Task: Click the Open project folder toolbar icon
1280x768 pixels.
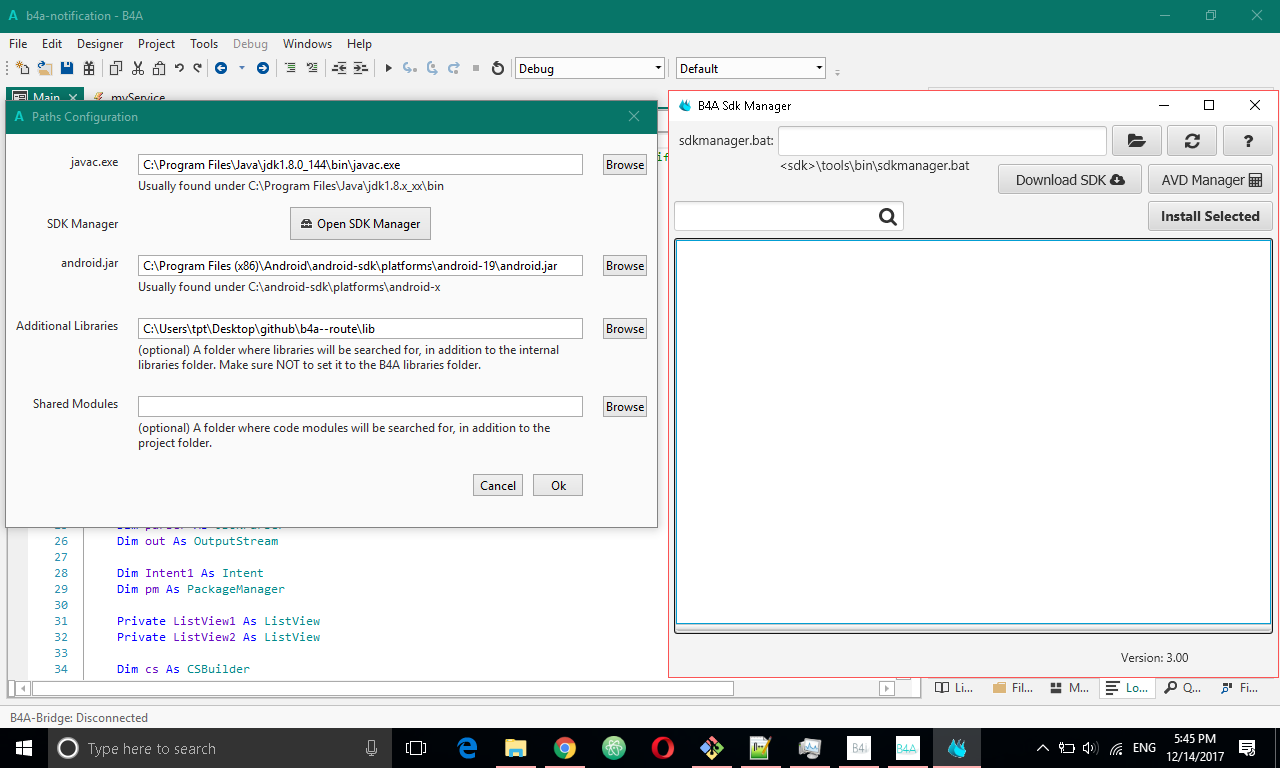Action: coord(45,68)
